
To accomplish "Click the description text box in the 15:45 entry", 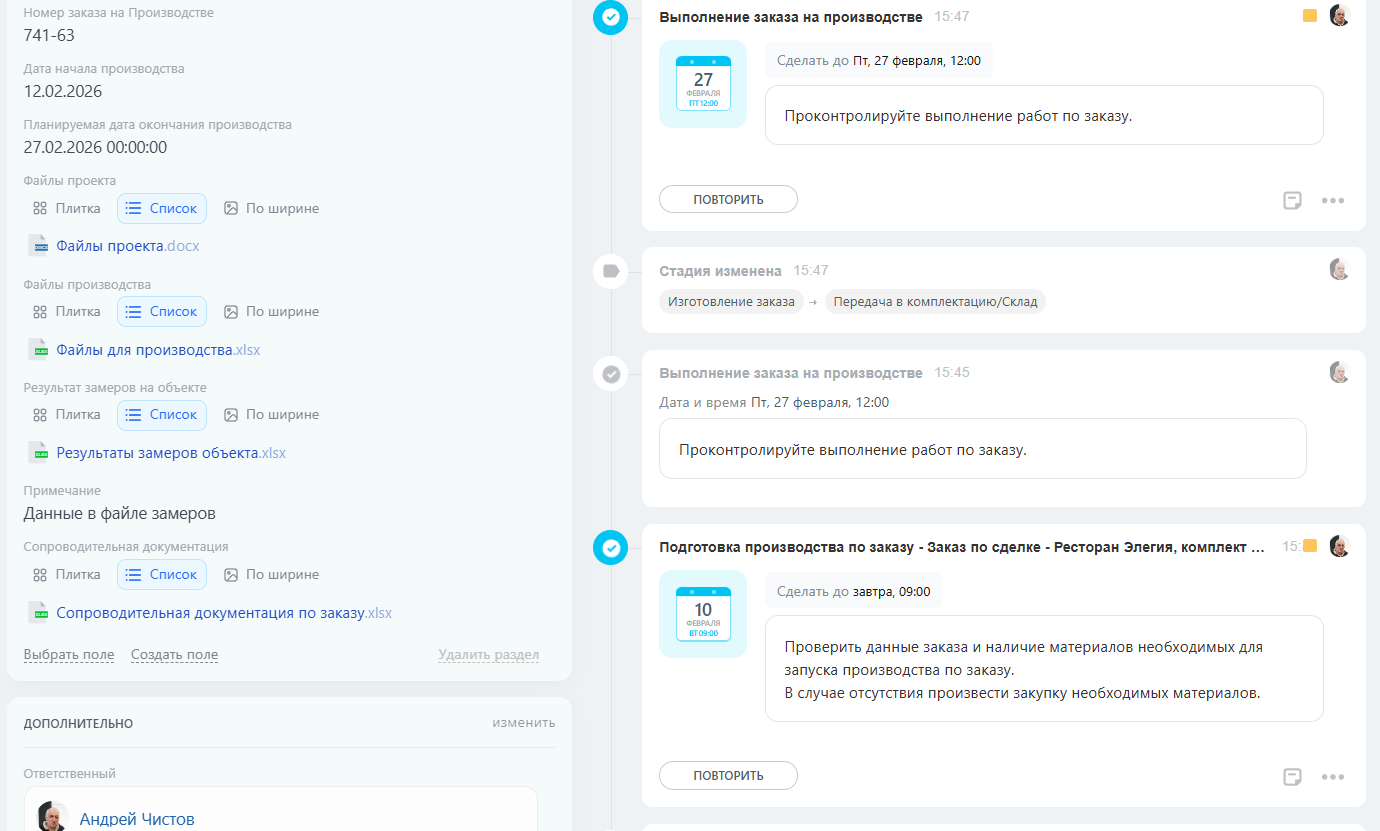I will click(x=983, y=449).
